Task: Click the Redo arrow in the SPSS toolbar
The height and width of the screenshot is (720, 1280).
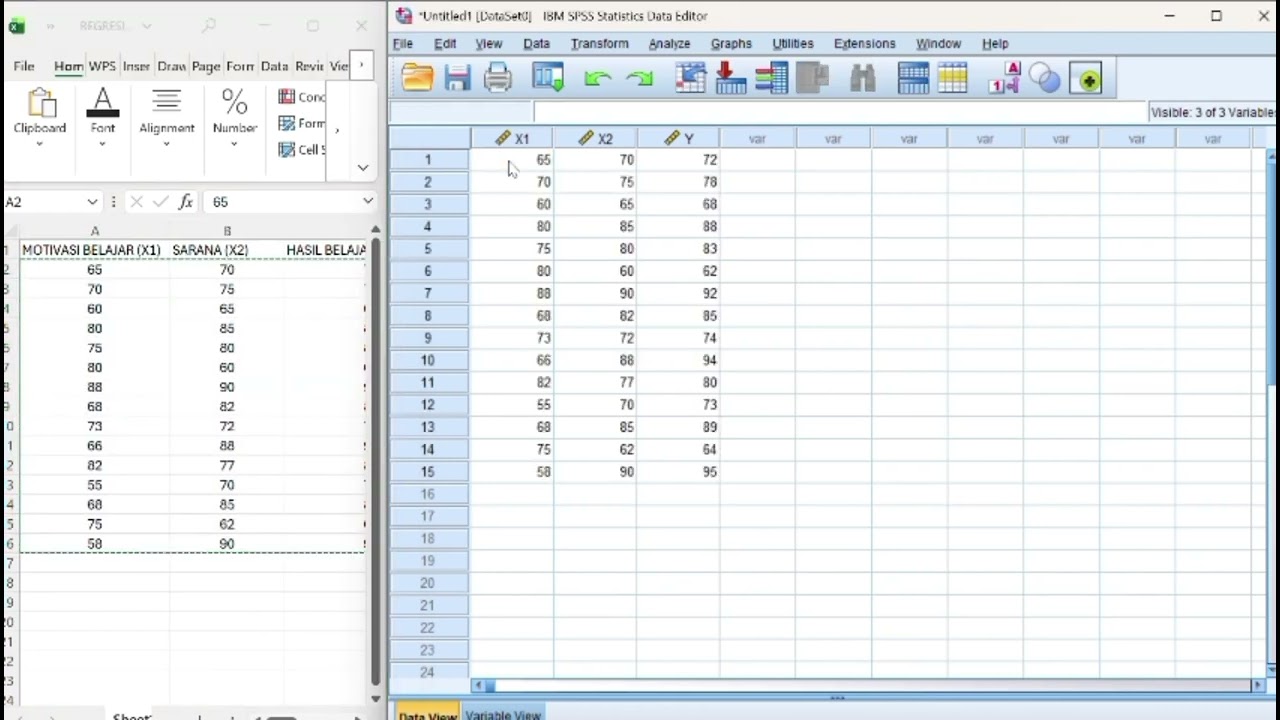Action: coord(638,78)
